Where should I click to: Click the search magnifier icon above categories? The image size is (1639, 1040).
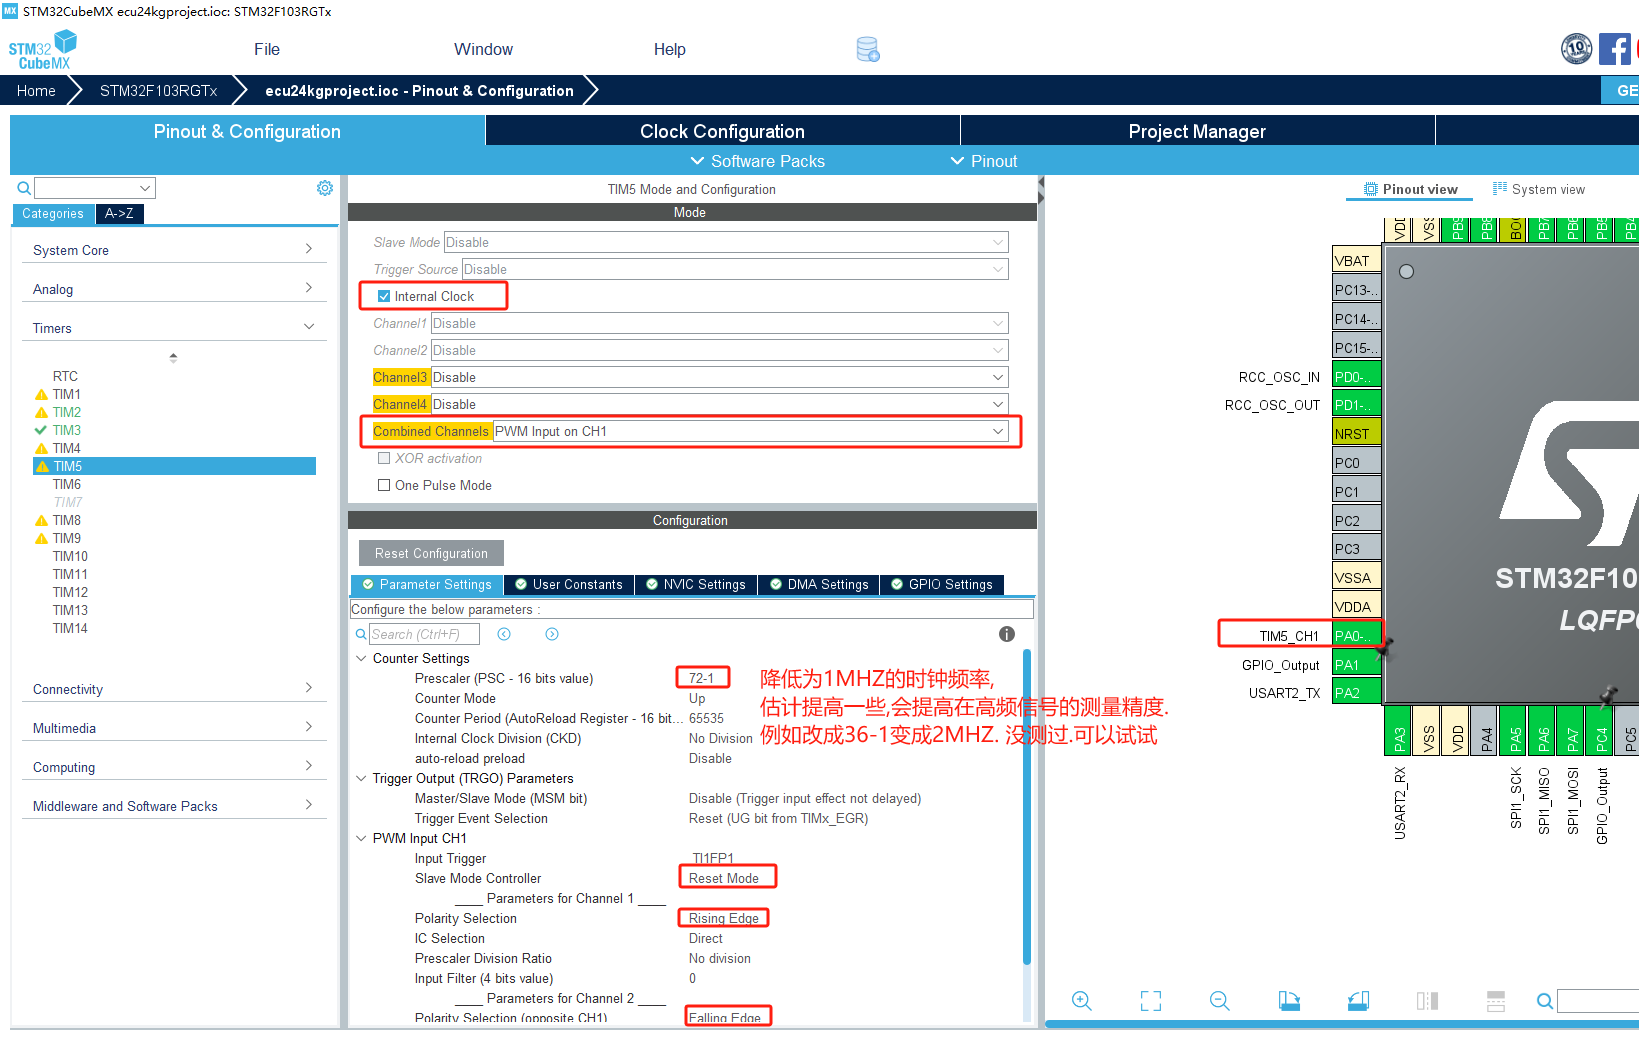24,188
